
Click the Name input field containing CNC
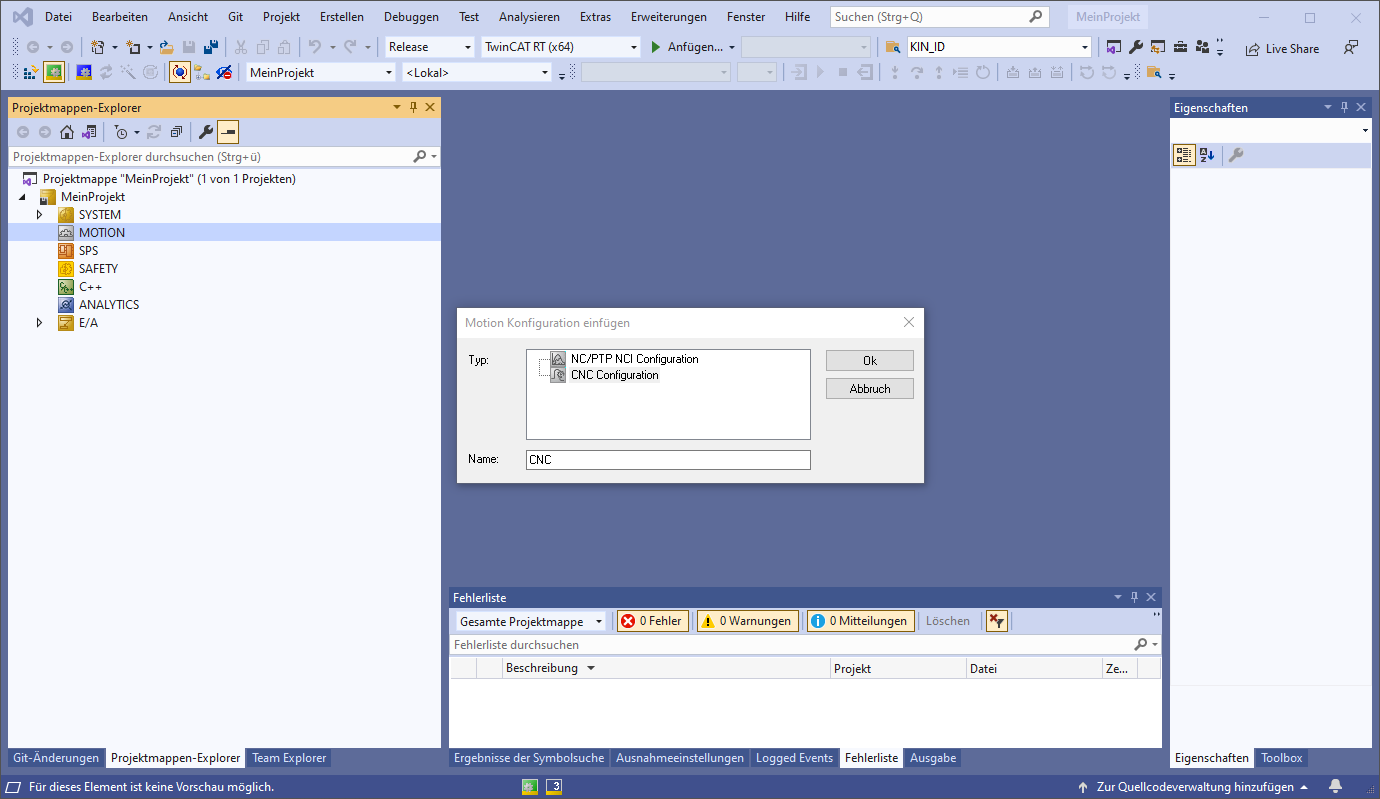[x=668, y=460]
